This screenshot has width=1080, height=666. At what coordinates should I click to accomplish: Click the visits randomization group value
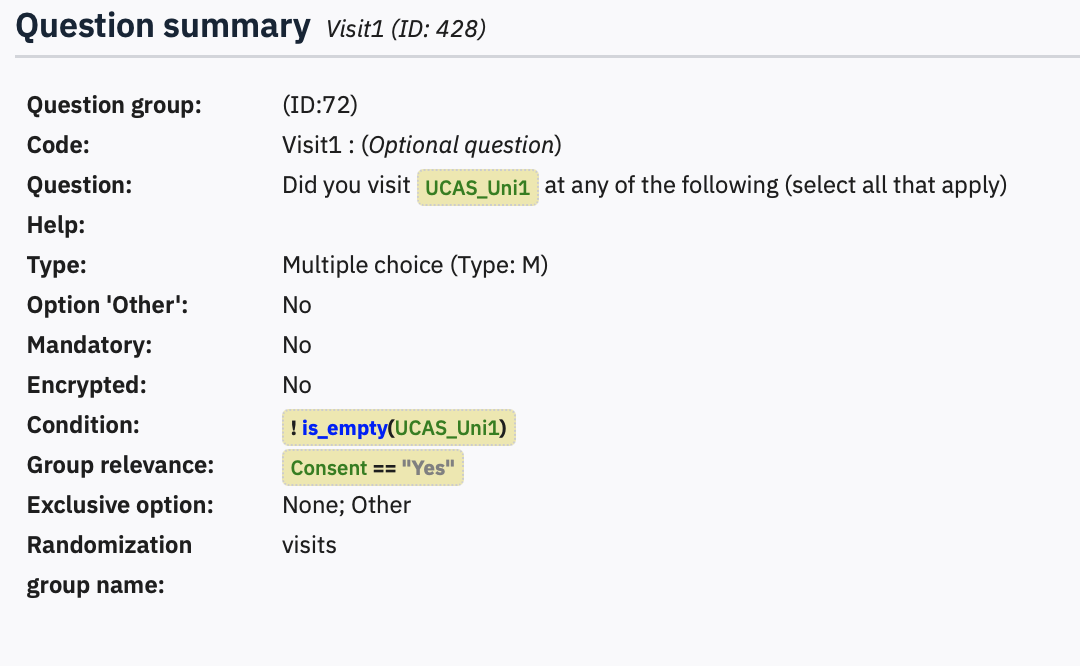[310, 545]
